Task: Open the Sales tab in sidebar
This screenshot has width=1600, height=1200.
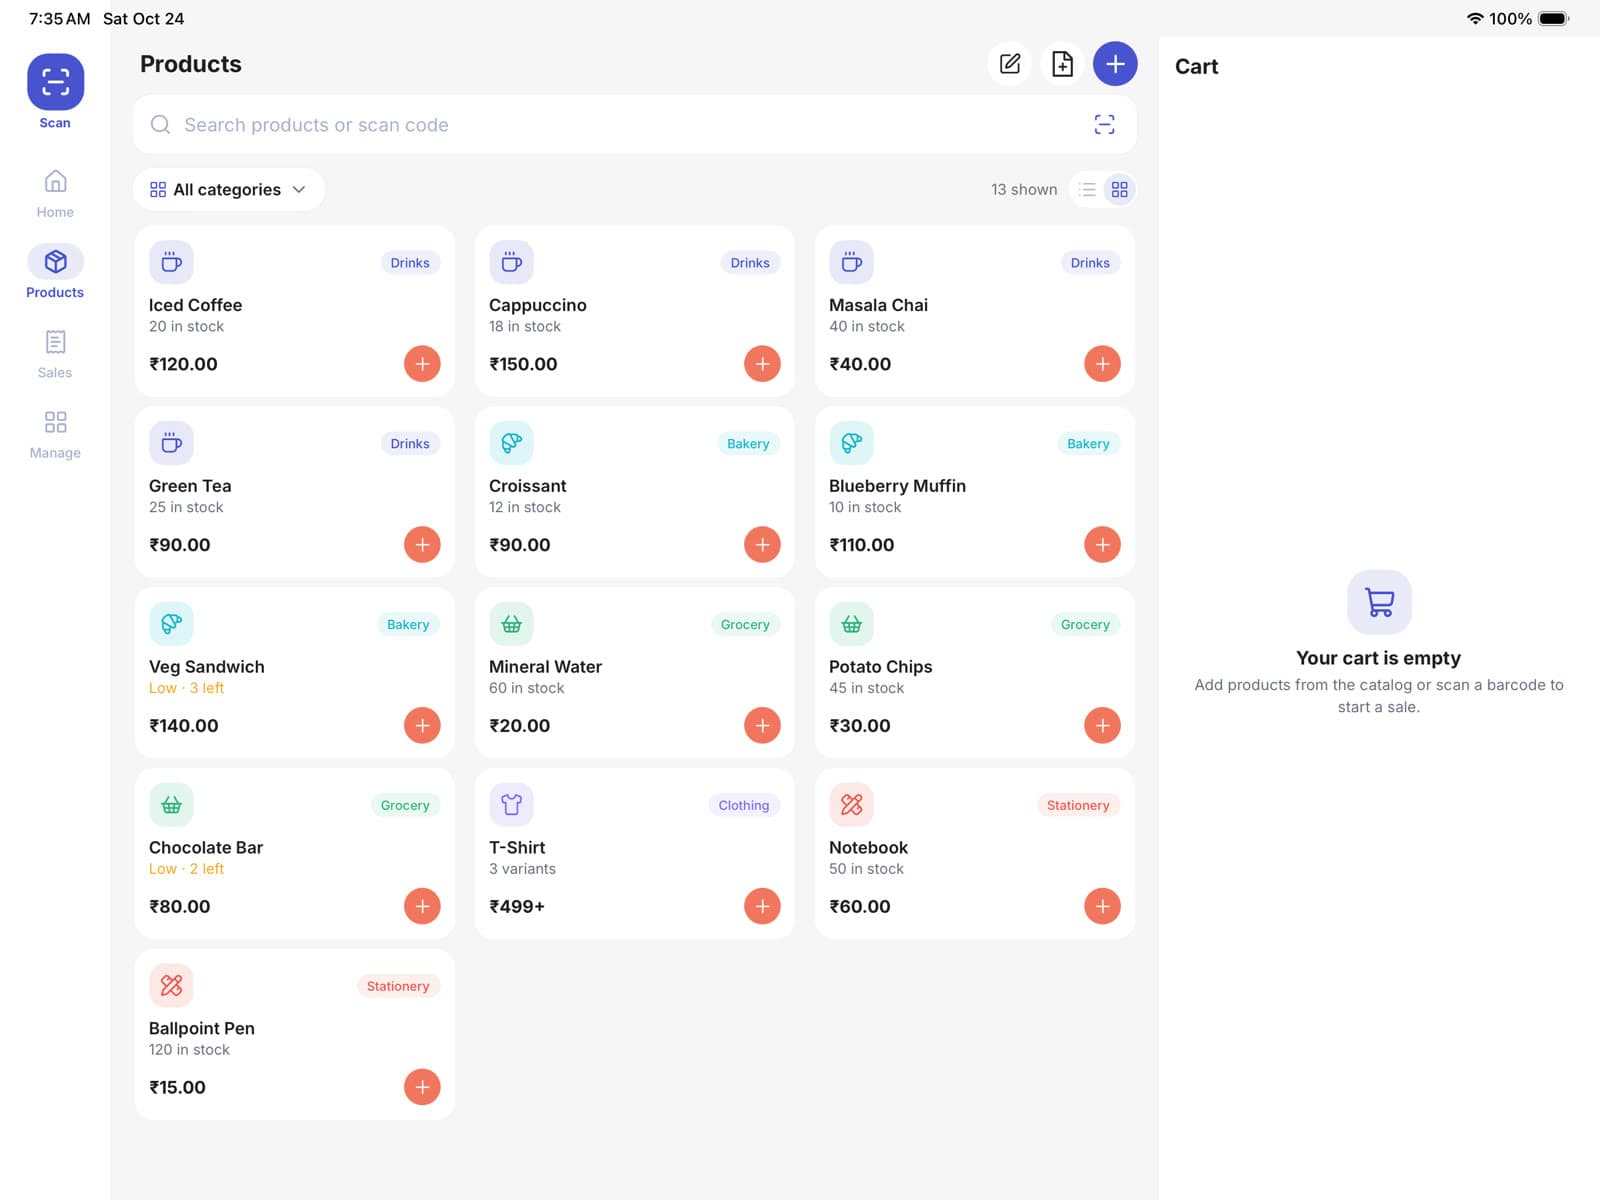Action: (55, 354)
